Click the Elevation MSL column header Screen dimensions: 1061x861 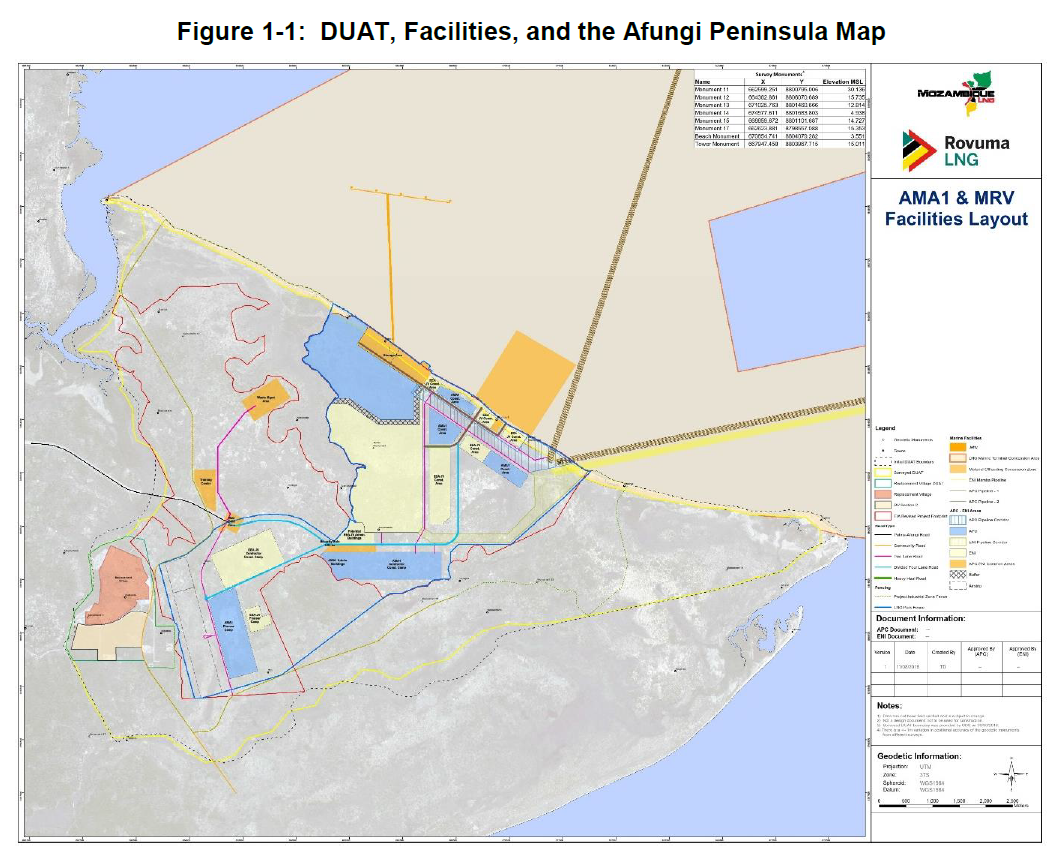843,81
